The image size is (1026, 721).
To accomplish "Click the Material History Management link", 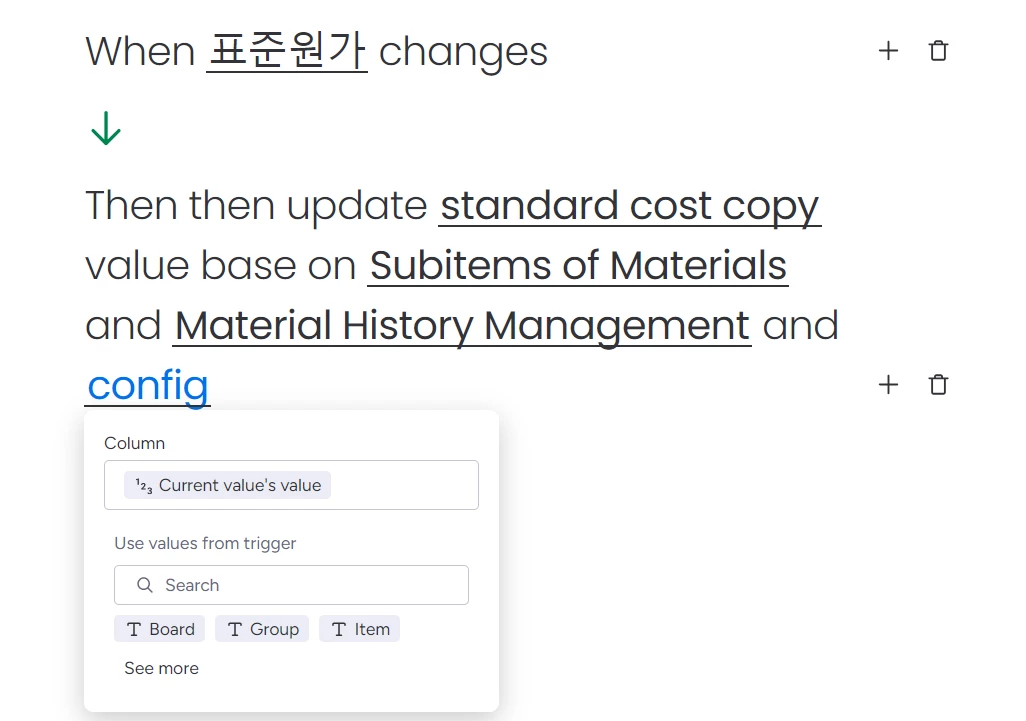I will pyautogui.click(x=461, y=326).
